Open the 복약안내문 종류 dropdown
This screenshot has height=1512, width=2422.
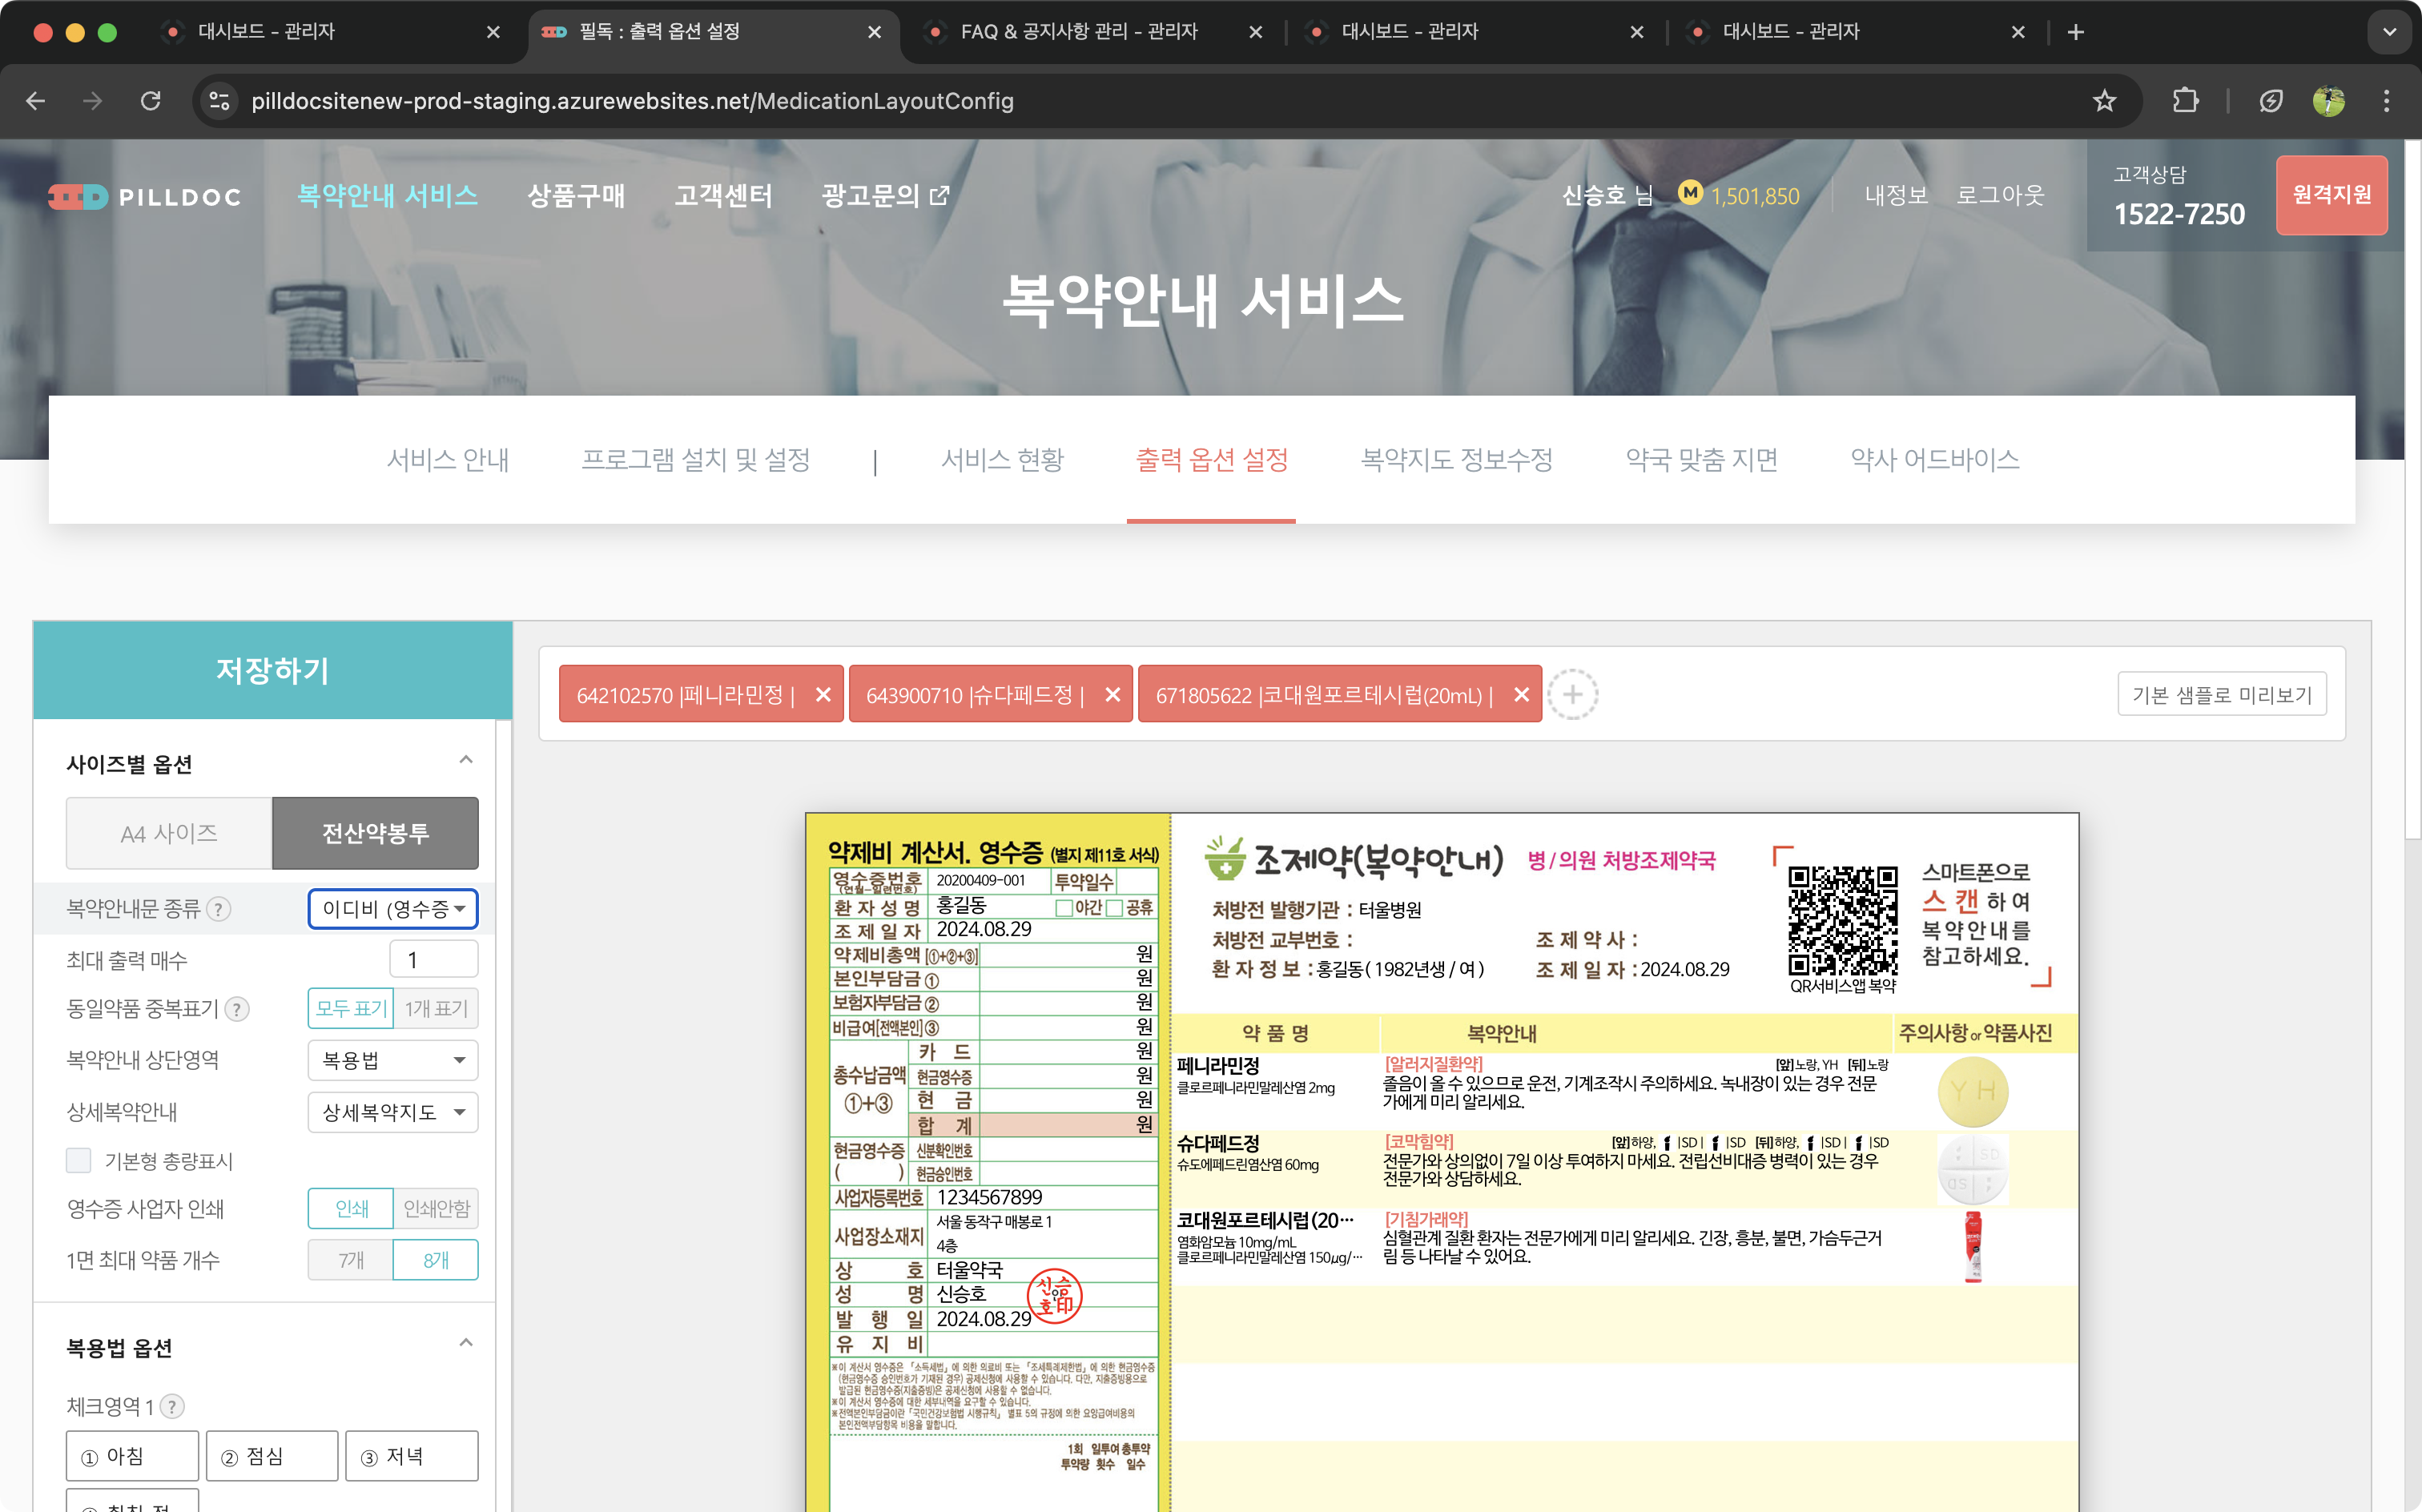point(393,908)
